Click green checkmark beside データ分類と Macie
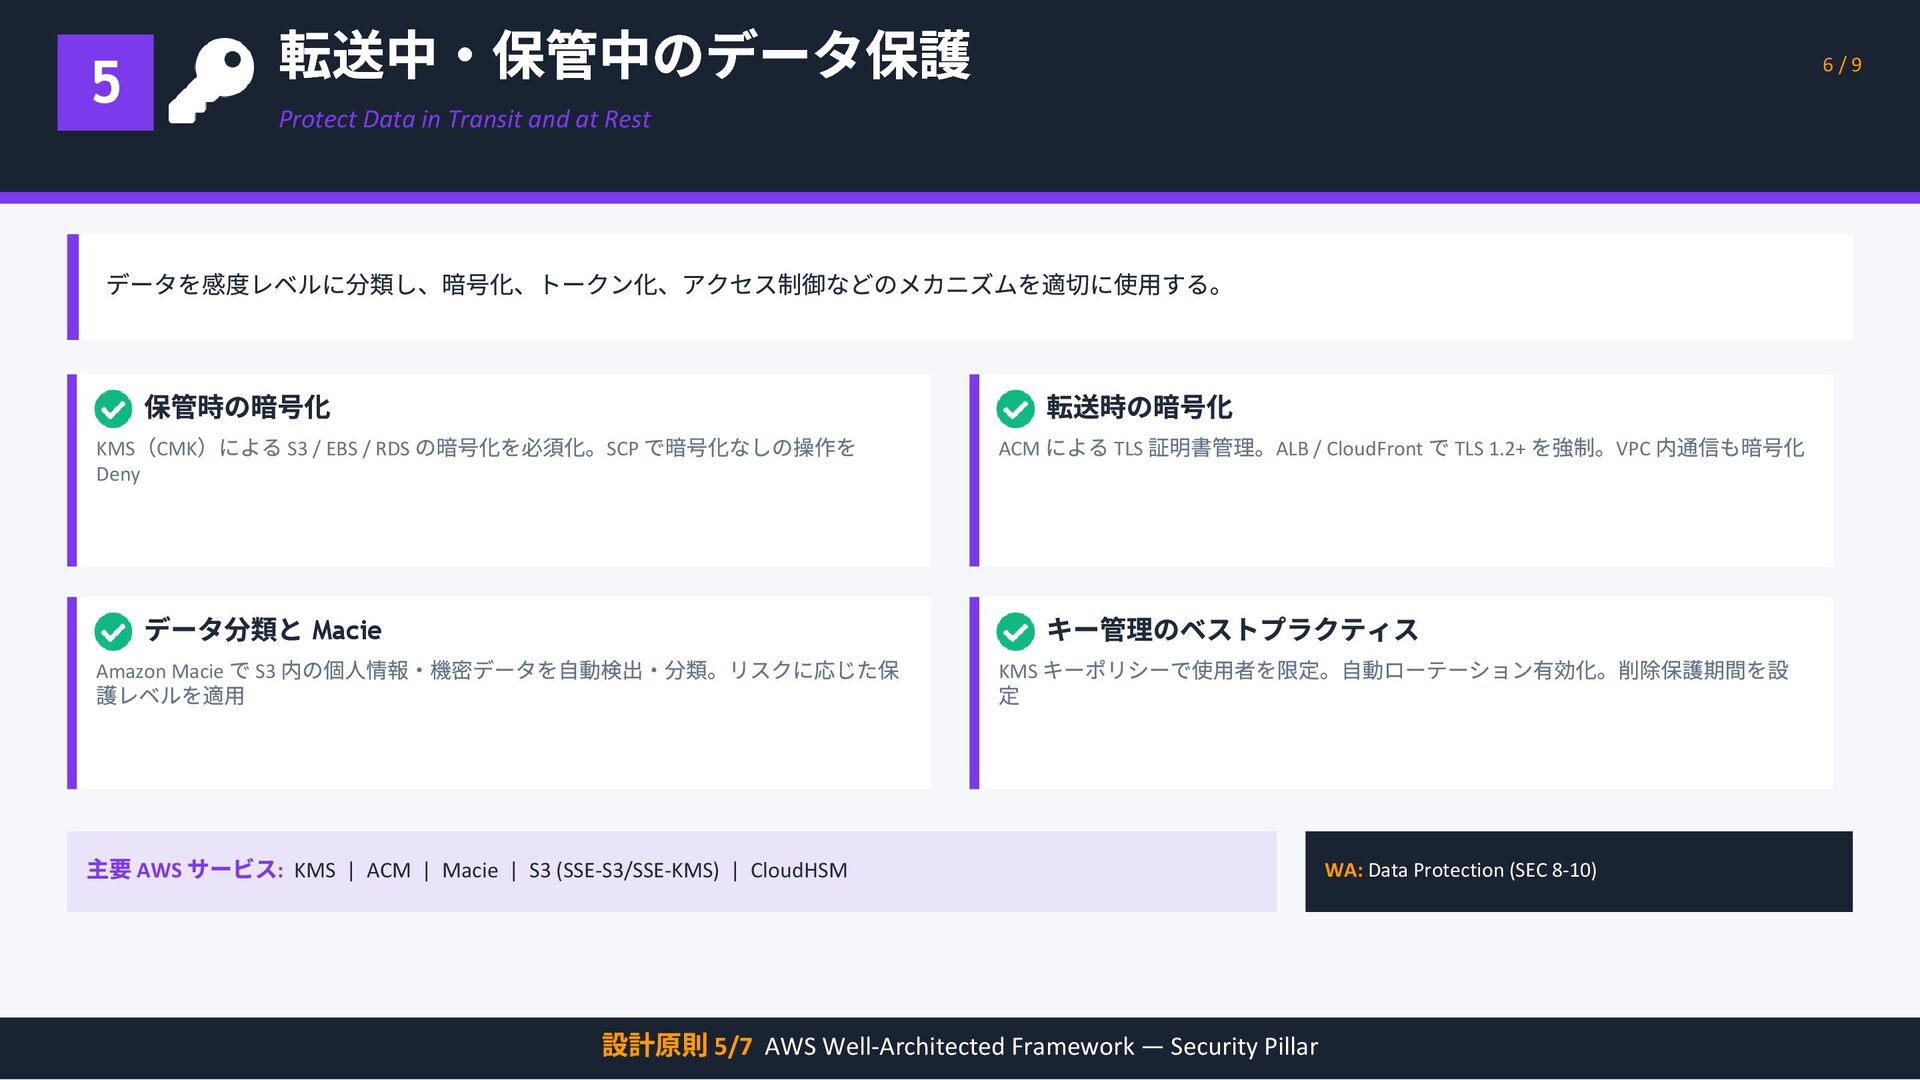The width and height of the screenshot is (1920, 1080). point(113,631)
